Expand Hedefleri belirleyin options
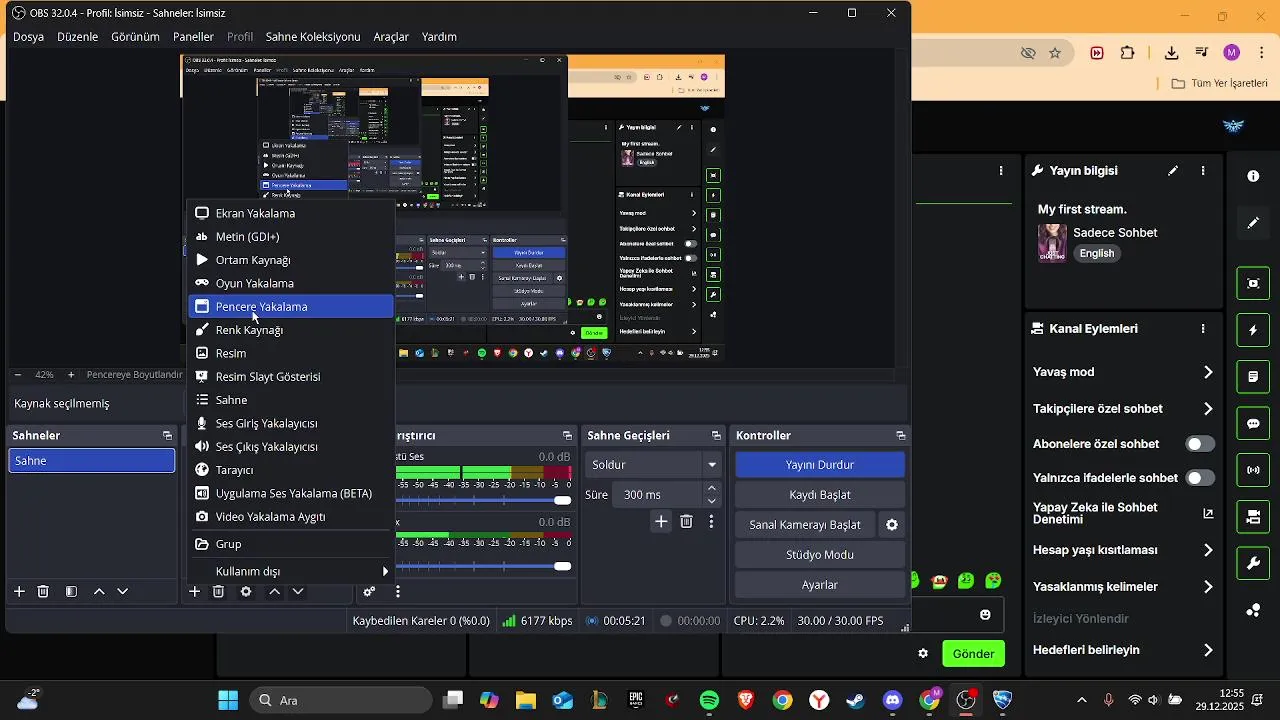The height and width of the screenshot is (720, 1280). pos(1208,650)
